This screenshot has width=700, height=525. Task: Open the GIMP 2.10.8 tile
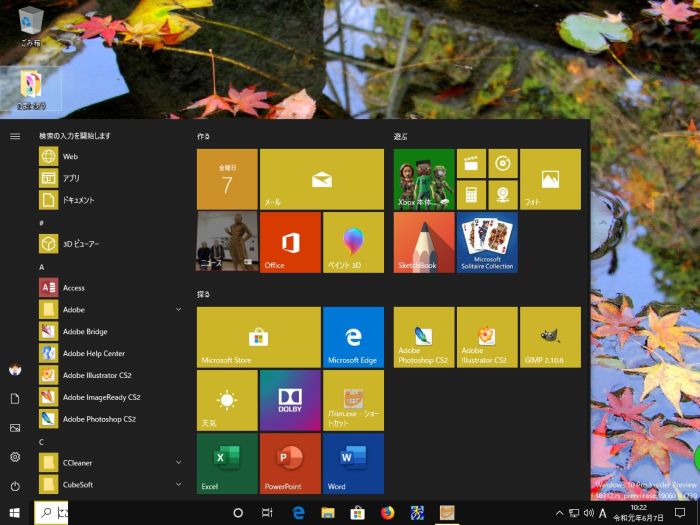click(x=549, y=337)
